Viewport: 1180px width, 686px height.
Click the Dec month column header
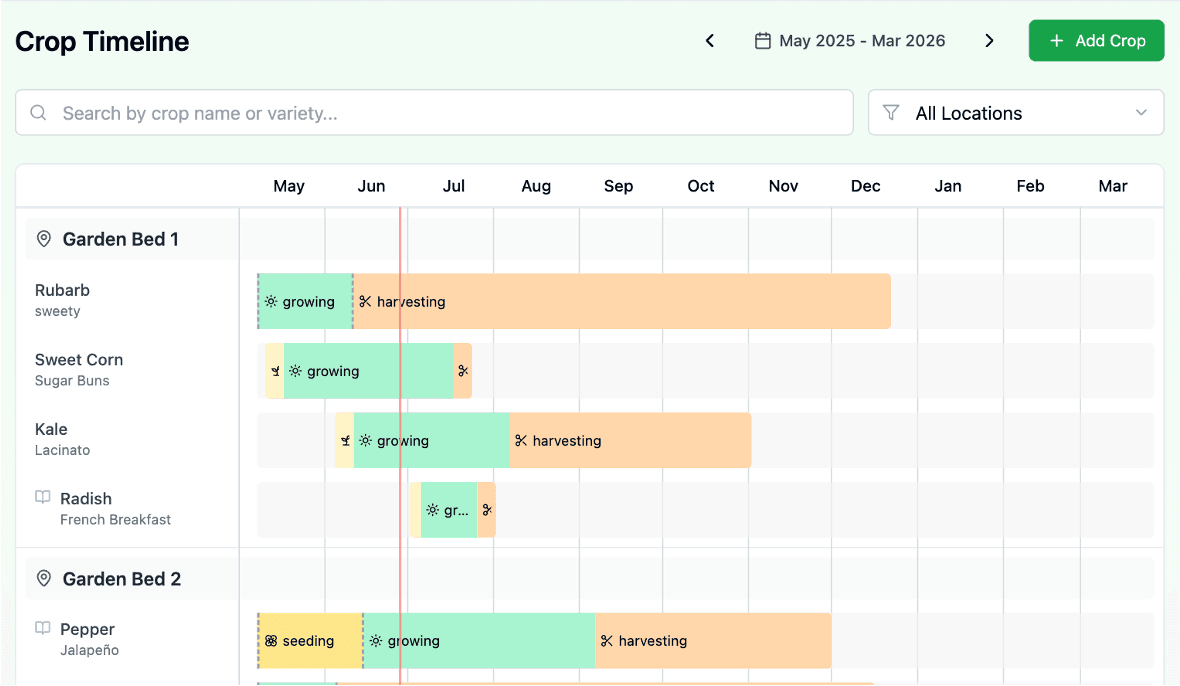coord(865,186)
